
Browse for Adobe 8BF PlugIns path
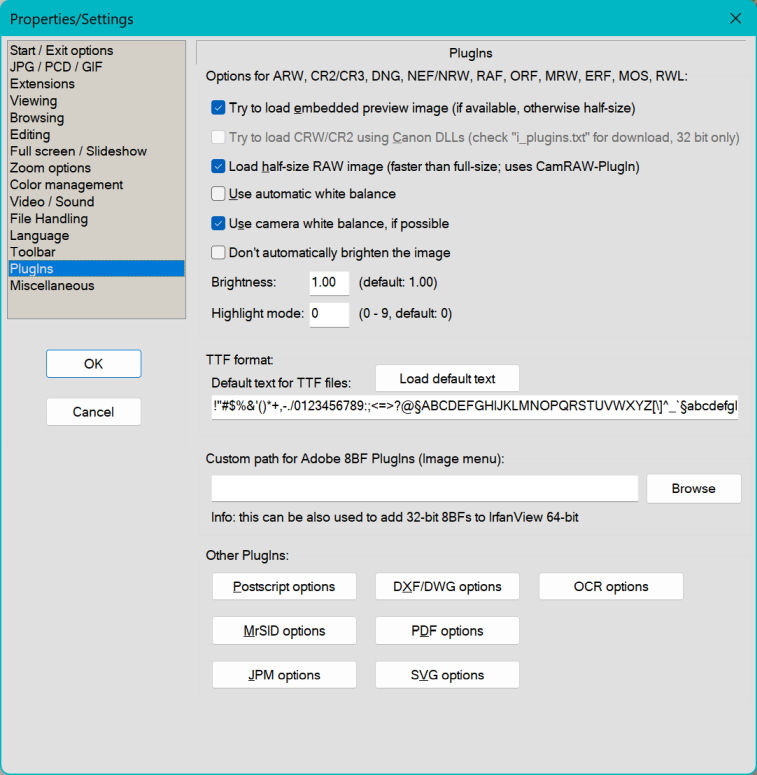(x=693, y=489)
